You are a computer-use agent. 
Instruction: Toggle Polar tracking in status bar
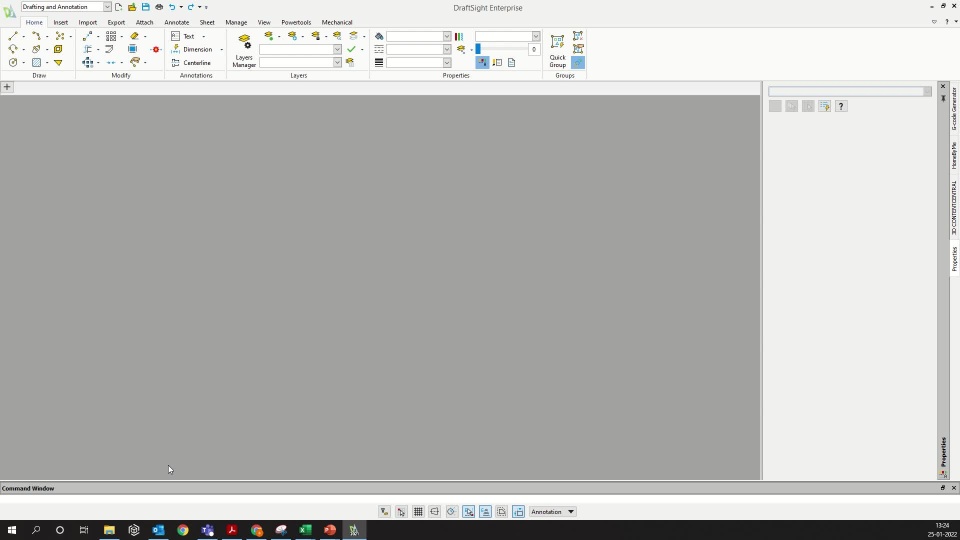[x=451, y=511]
